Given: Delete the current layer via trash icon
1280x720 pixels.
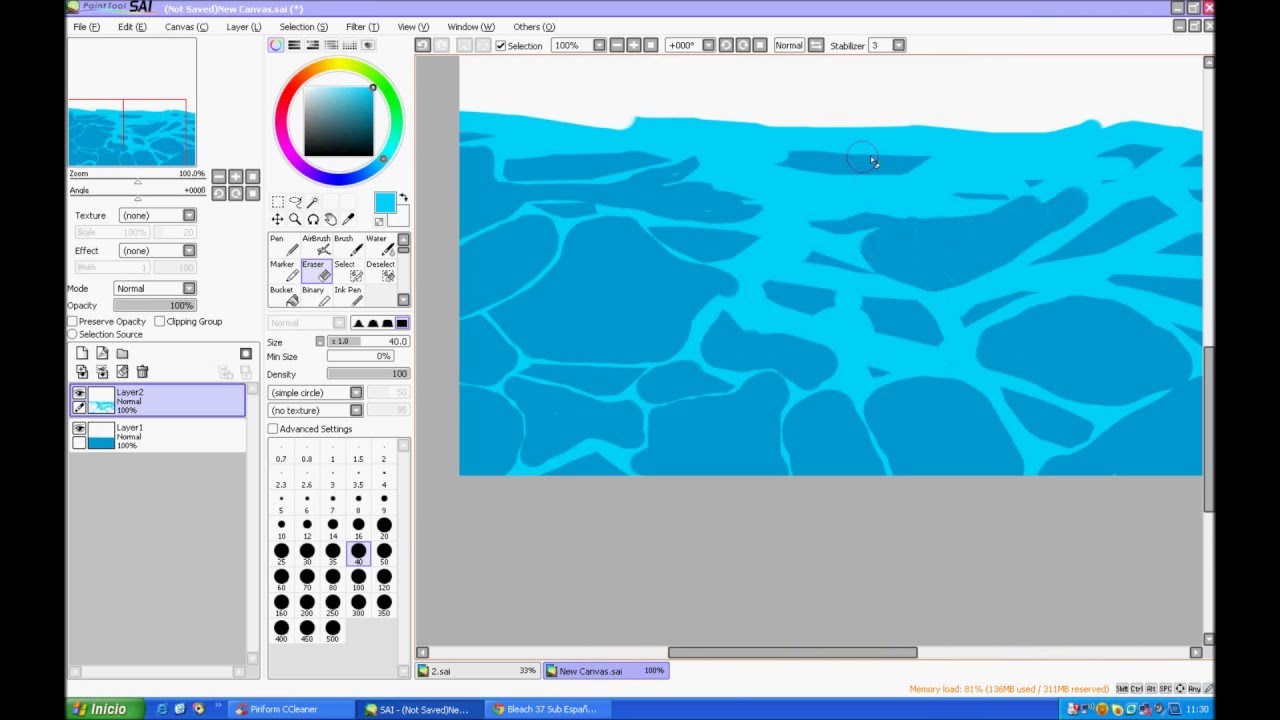Looking at the screenshot, I should click(142, 371).
